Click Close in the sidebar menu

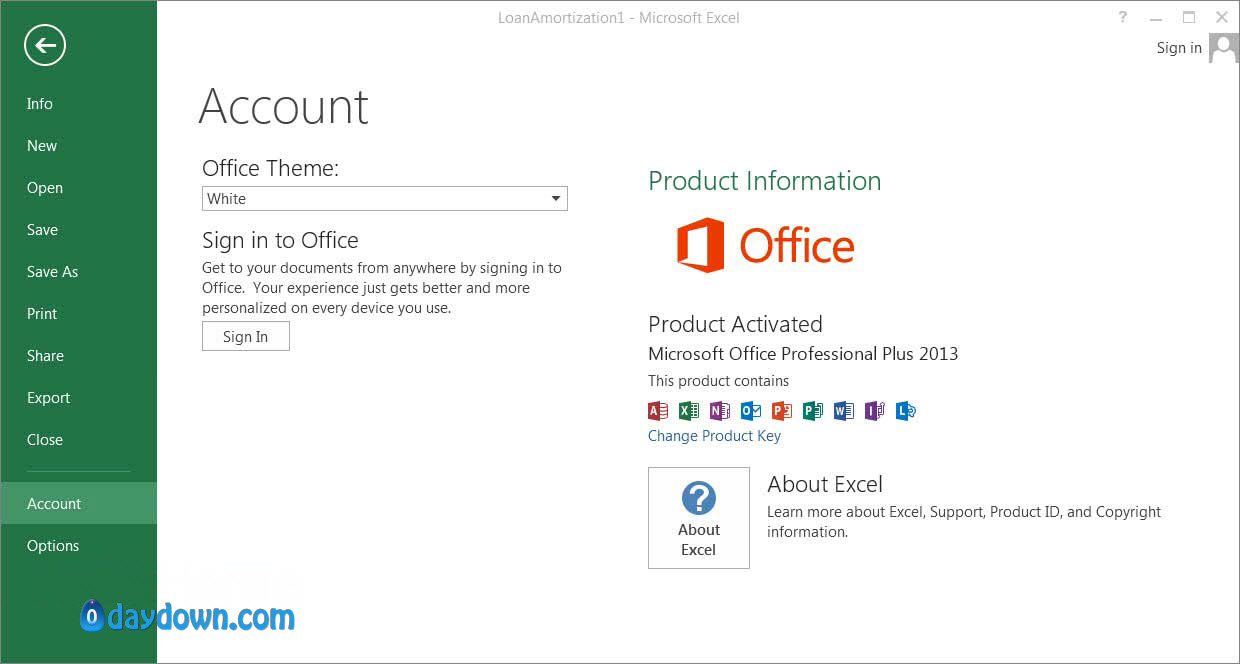(x=78, y=440)
